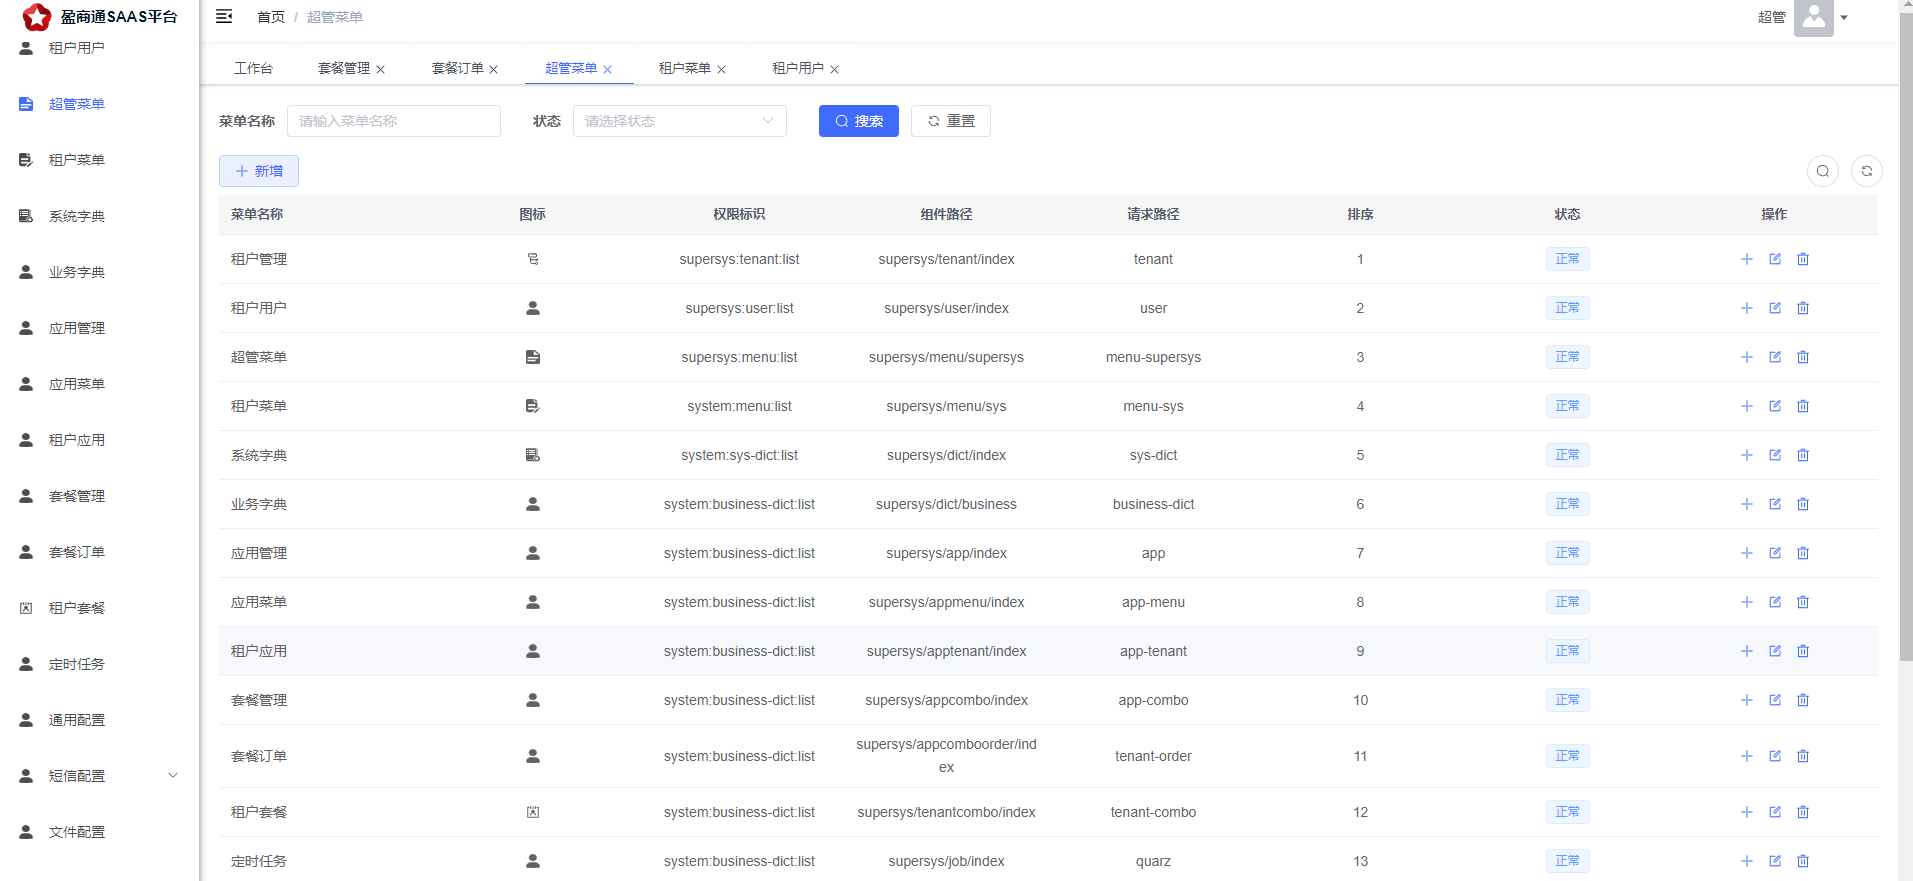Click the trash icon in 系统字典 row

tap(1803, 455)
